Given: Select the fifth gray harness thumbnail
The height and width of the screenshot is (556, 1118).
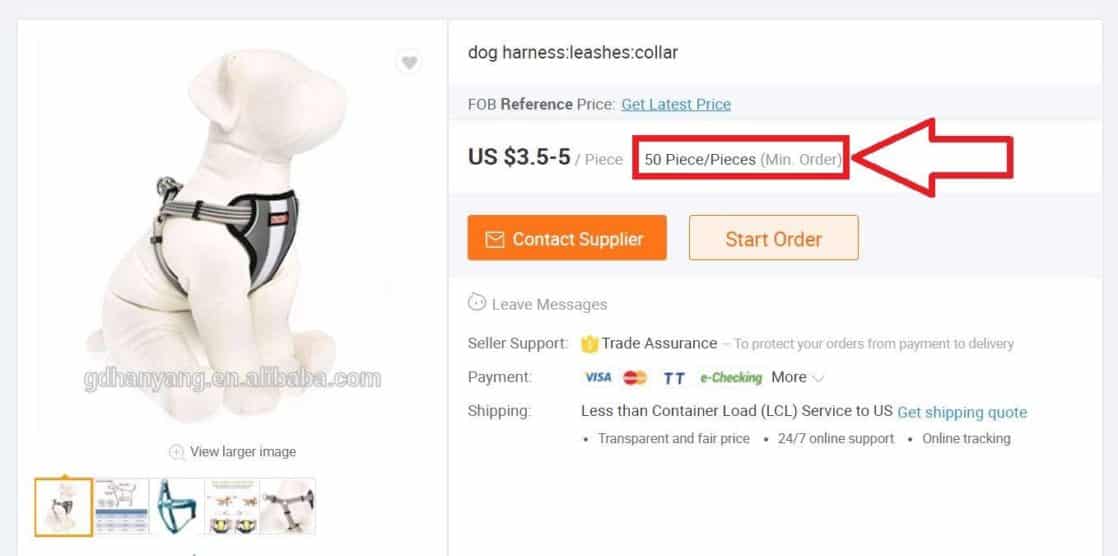Looking at the screenshot, I should click(x=288, y=507).
